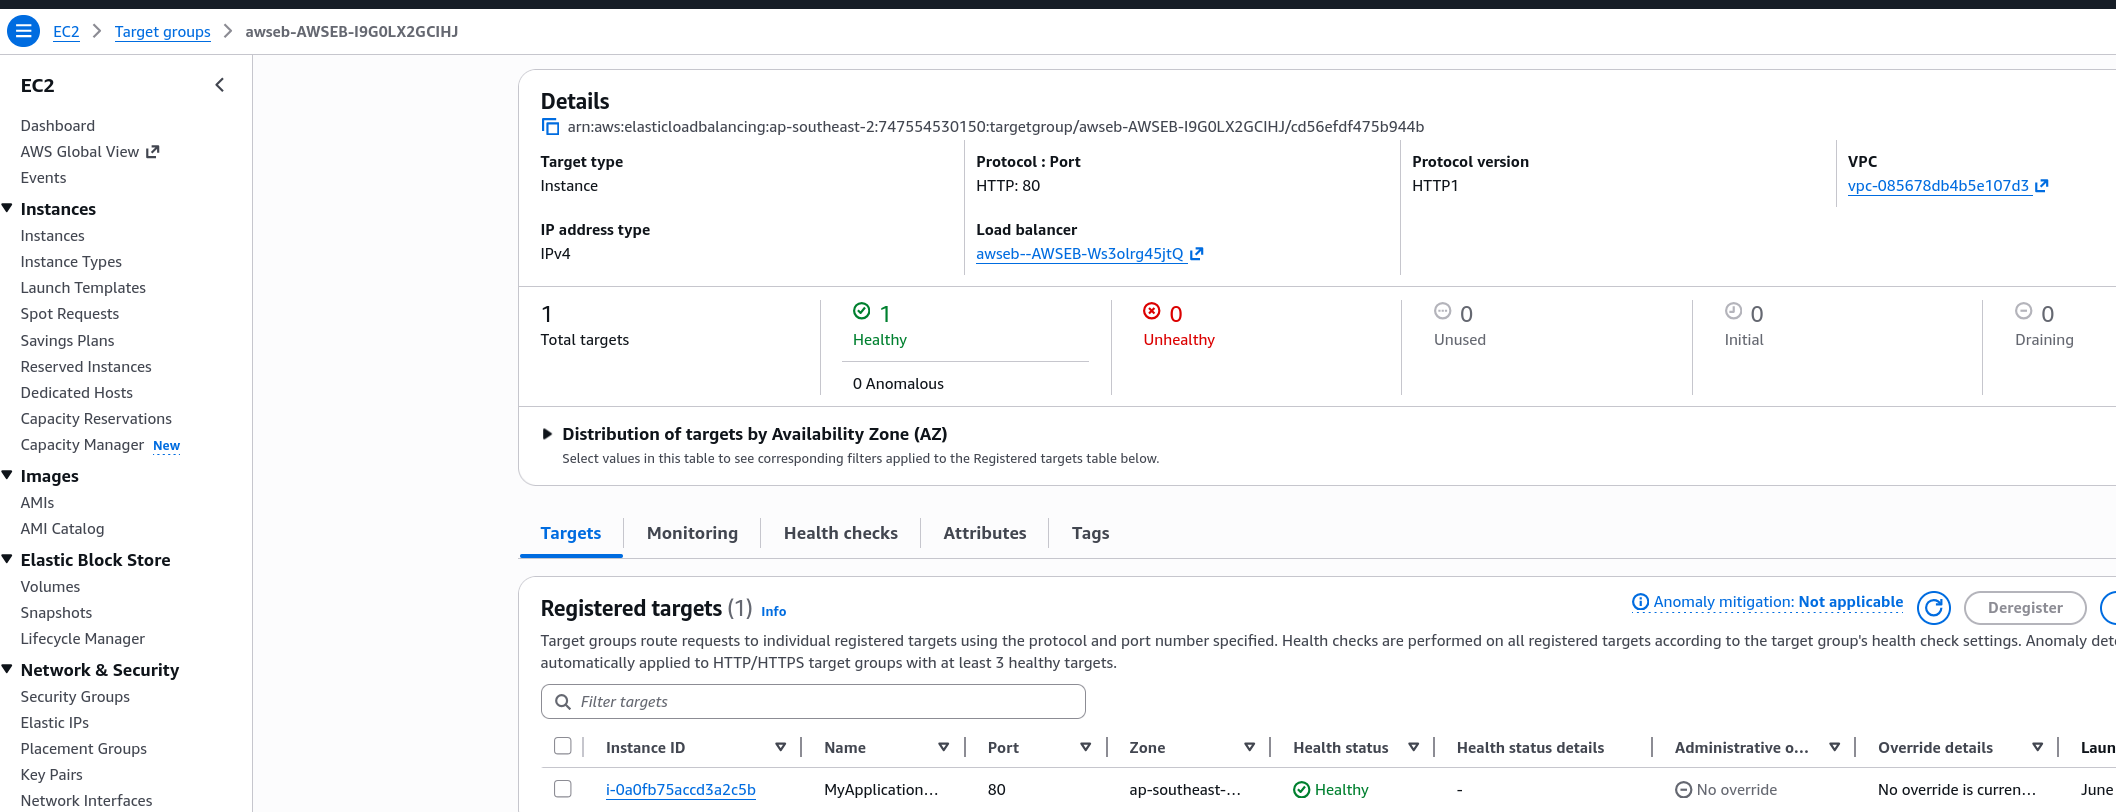The image size is (2116, 812).
Task: Open AMI Catalog in sidebar
Action: tap(62, 528)
